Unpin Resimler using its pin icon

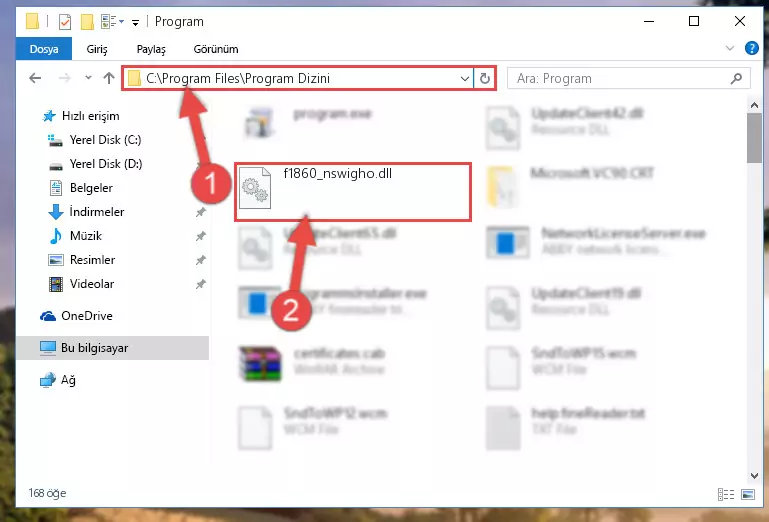point(201,260)
